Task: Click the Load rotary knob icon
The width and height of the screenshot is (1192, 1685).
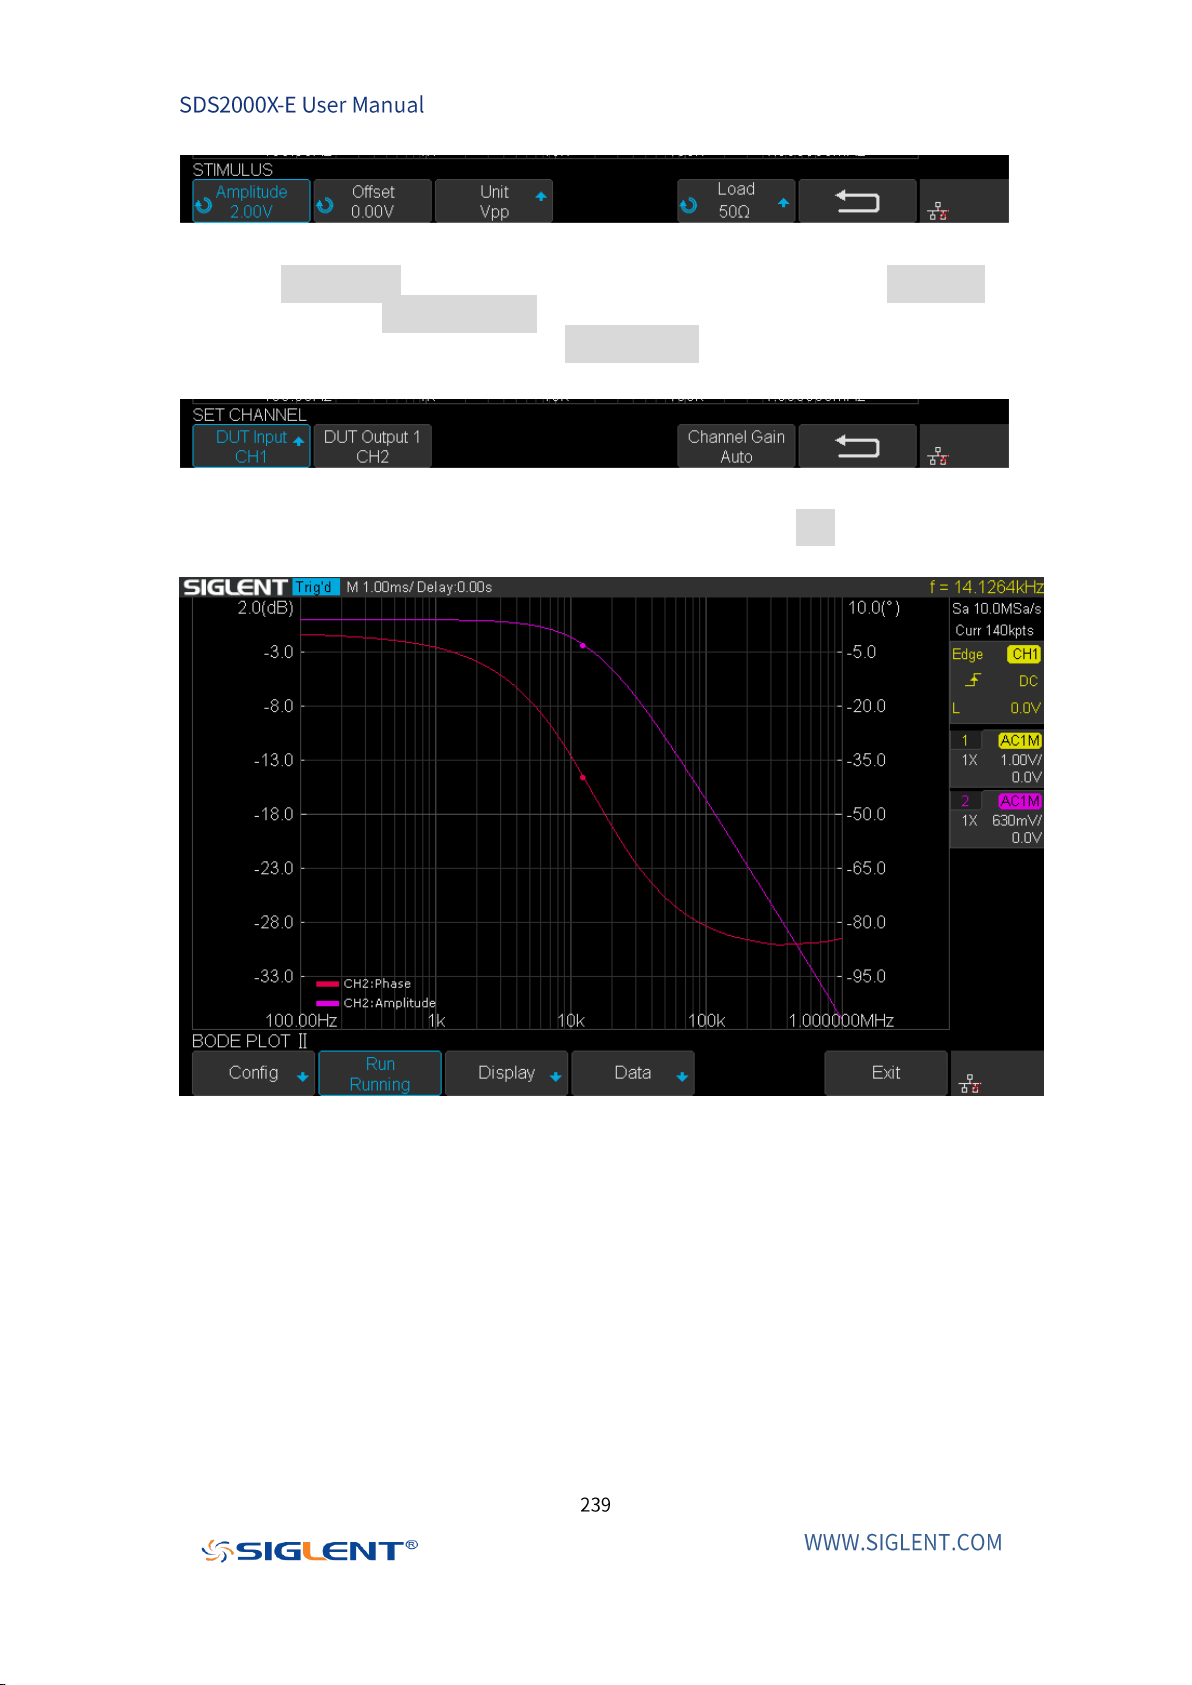Action: pyautogui.click(x=688, y=205)
